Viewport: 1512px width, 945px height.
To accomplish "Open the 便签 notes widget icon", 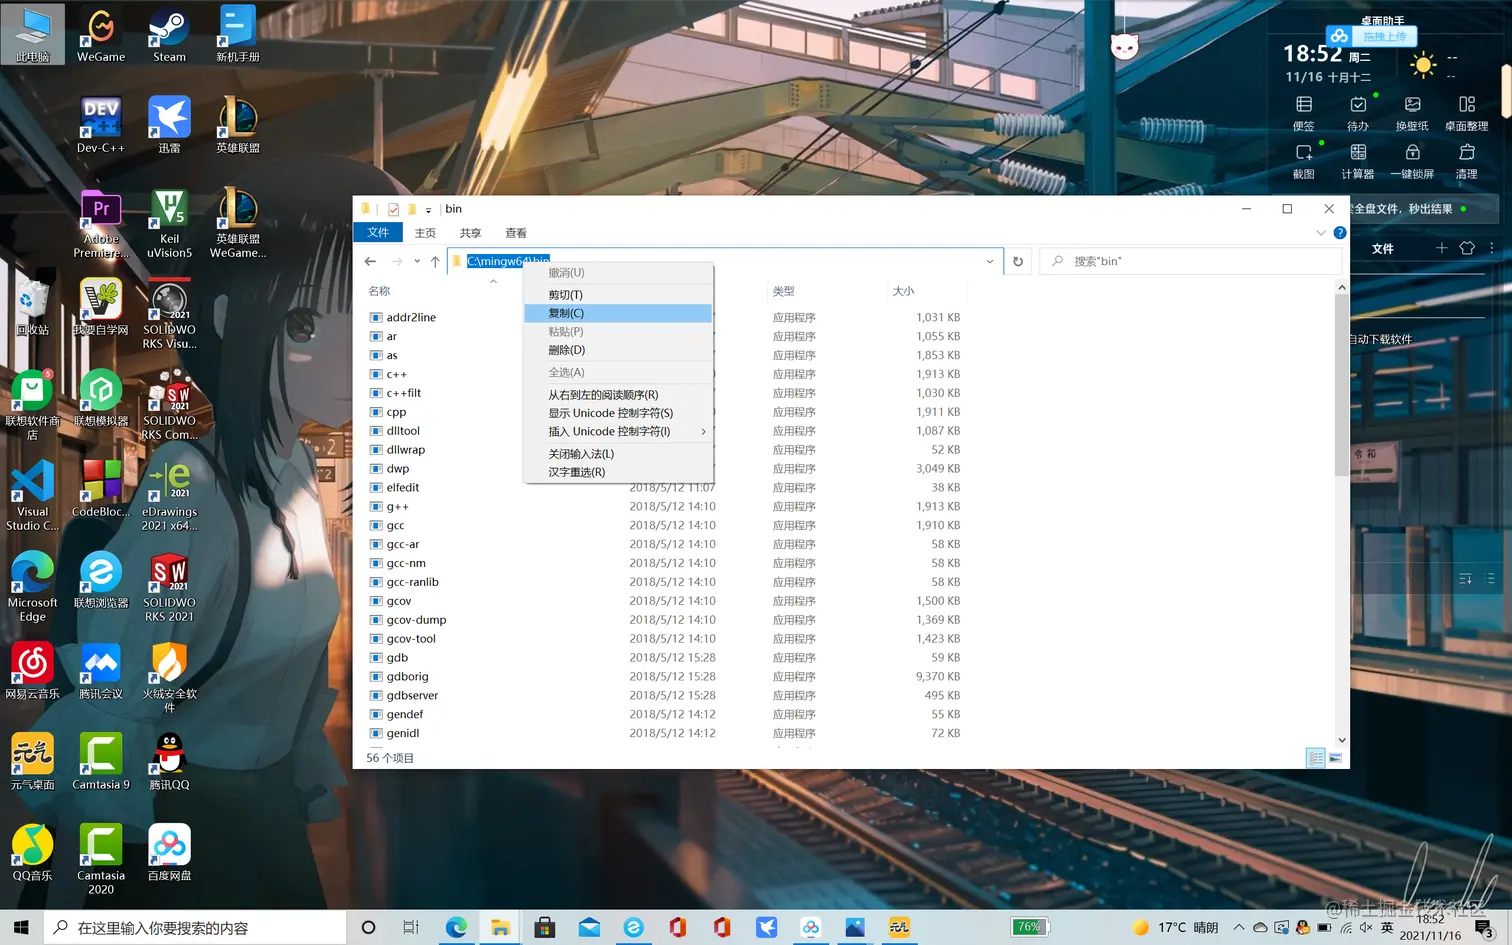I will (1304, 113).
